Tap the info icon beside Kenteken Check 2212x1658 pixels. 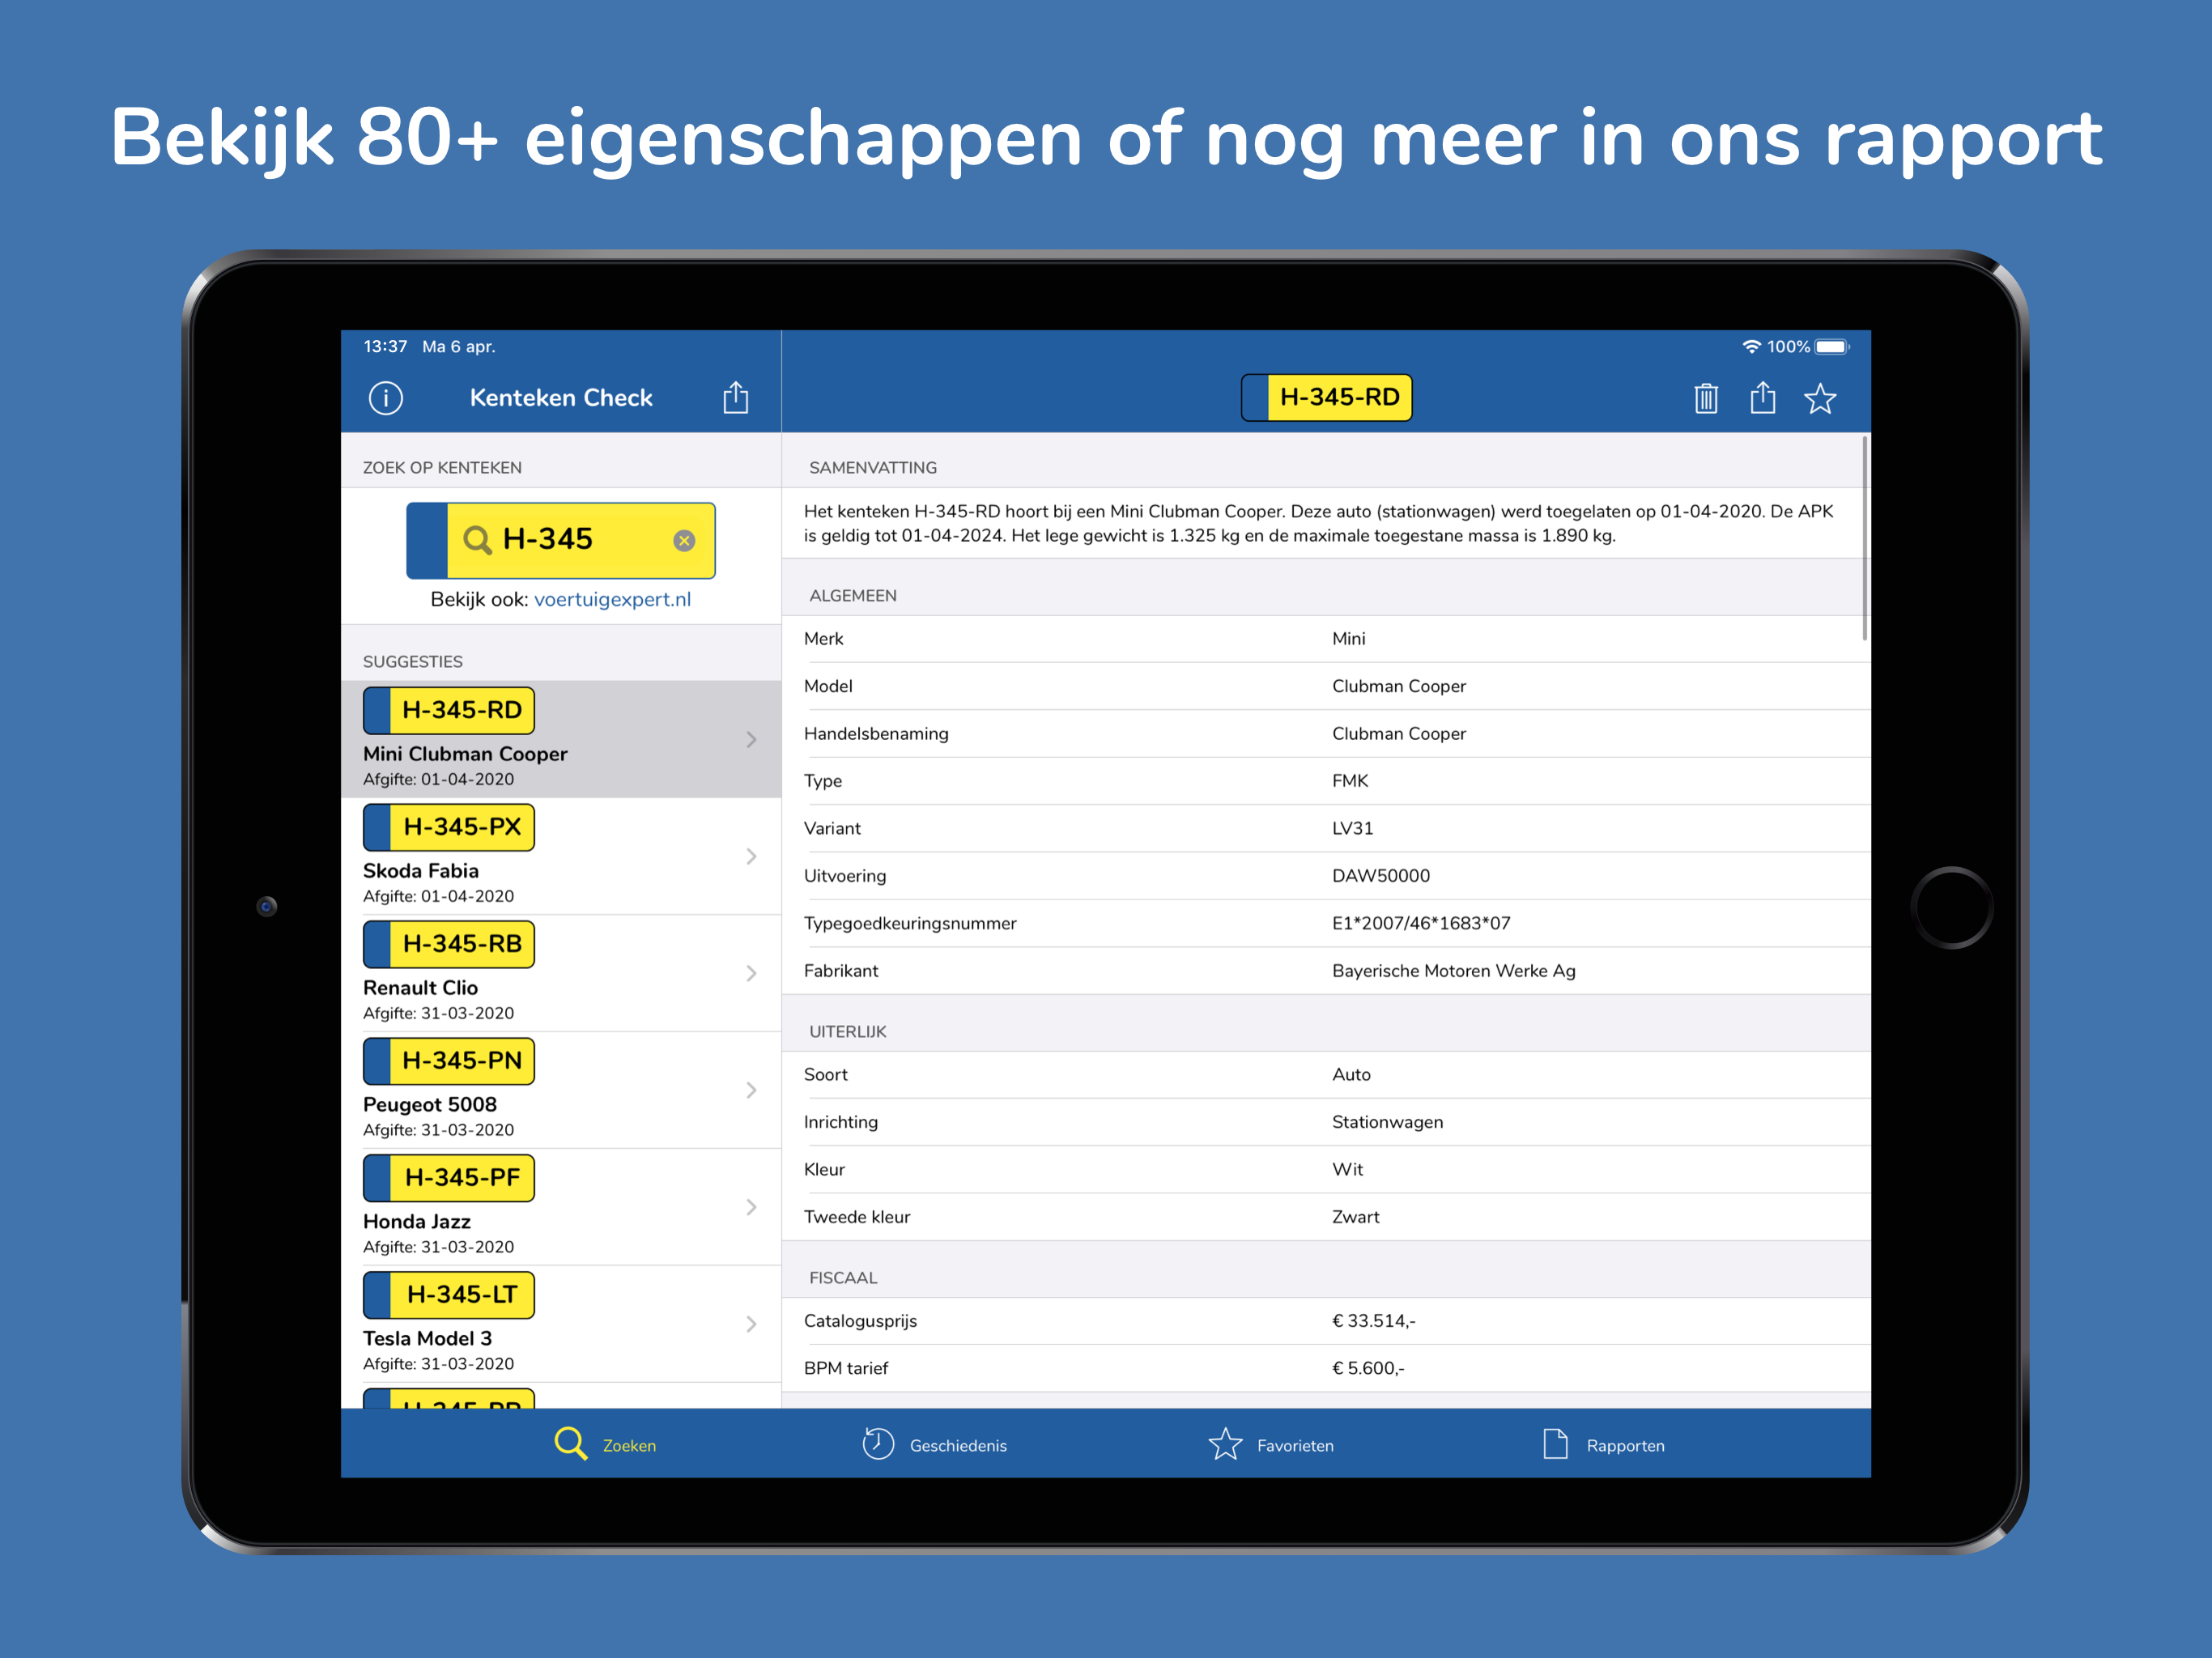(x=386, y=398)
